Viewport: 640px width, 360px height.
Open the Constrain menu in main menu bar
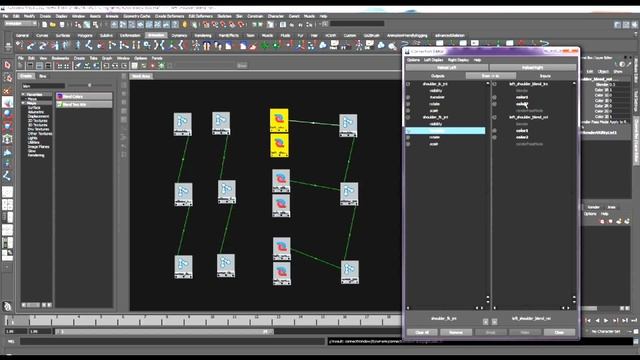pos(255,16)
